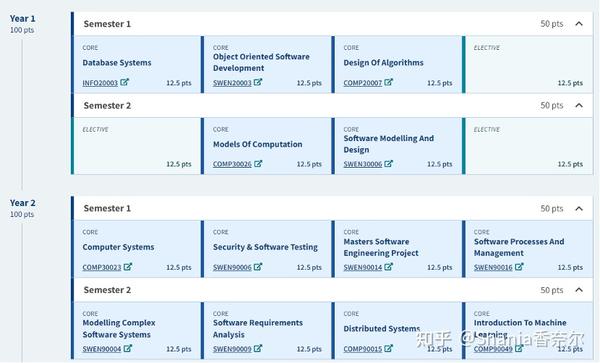Select the empty Elective card in Year 1 Semester 1

528,65
